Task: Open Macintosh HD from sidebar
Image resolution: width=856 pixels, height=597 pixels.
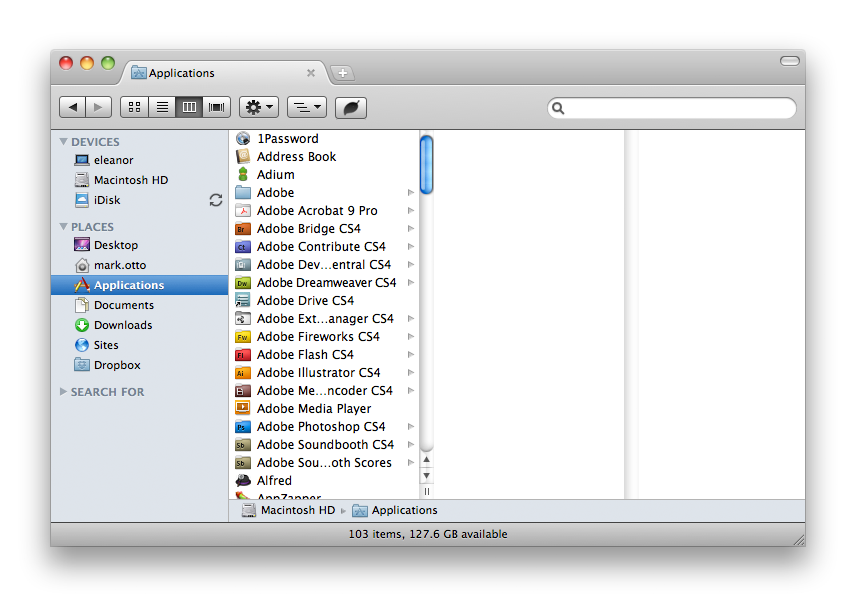Action: [140, 180]
